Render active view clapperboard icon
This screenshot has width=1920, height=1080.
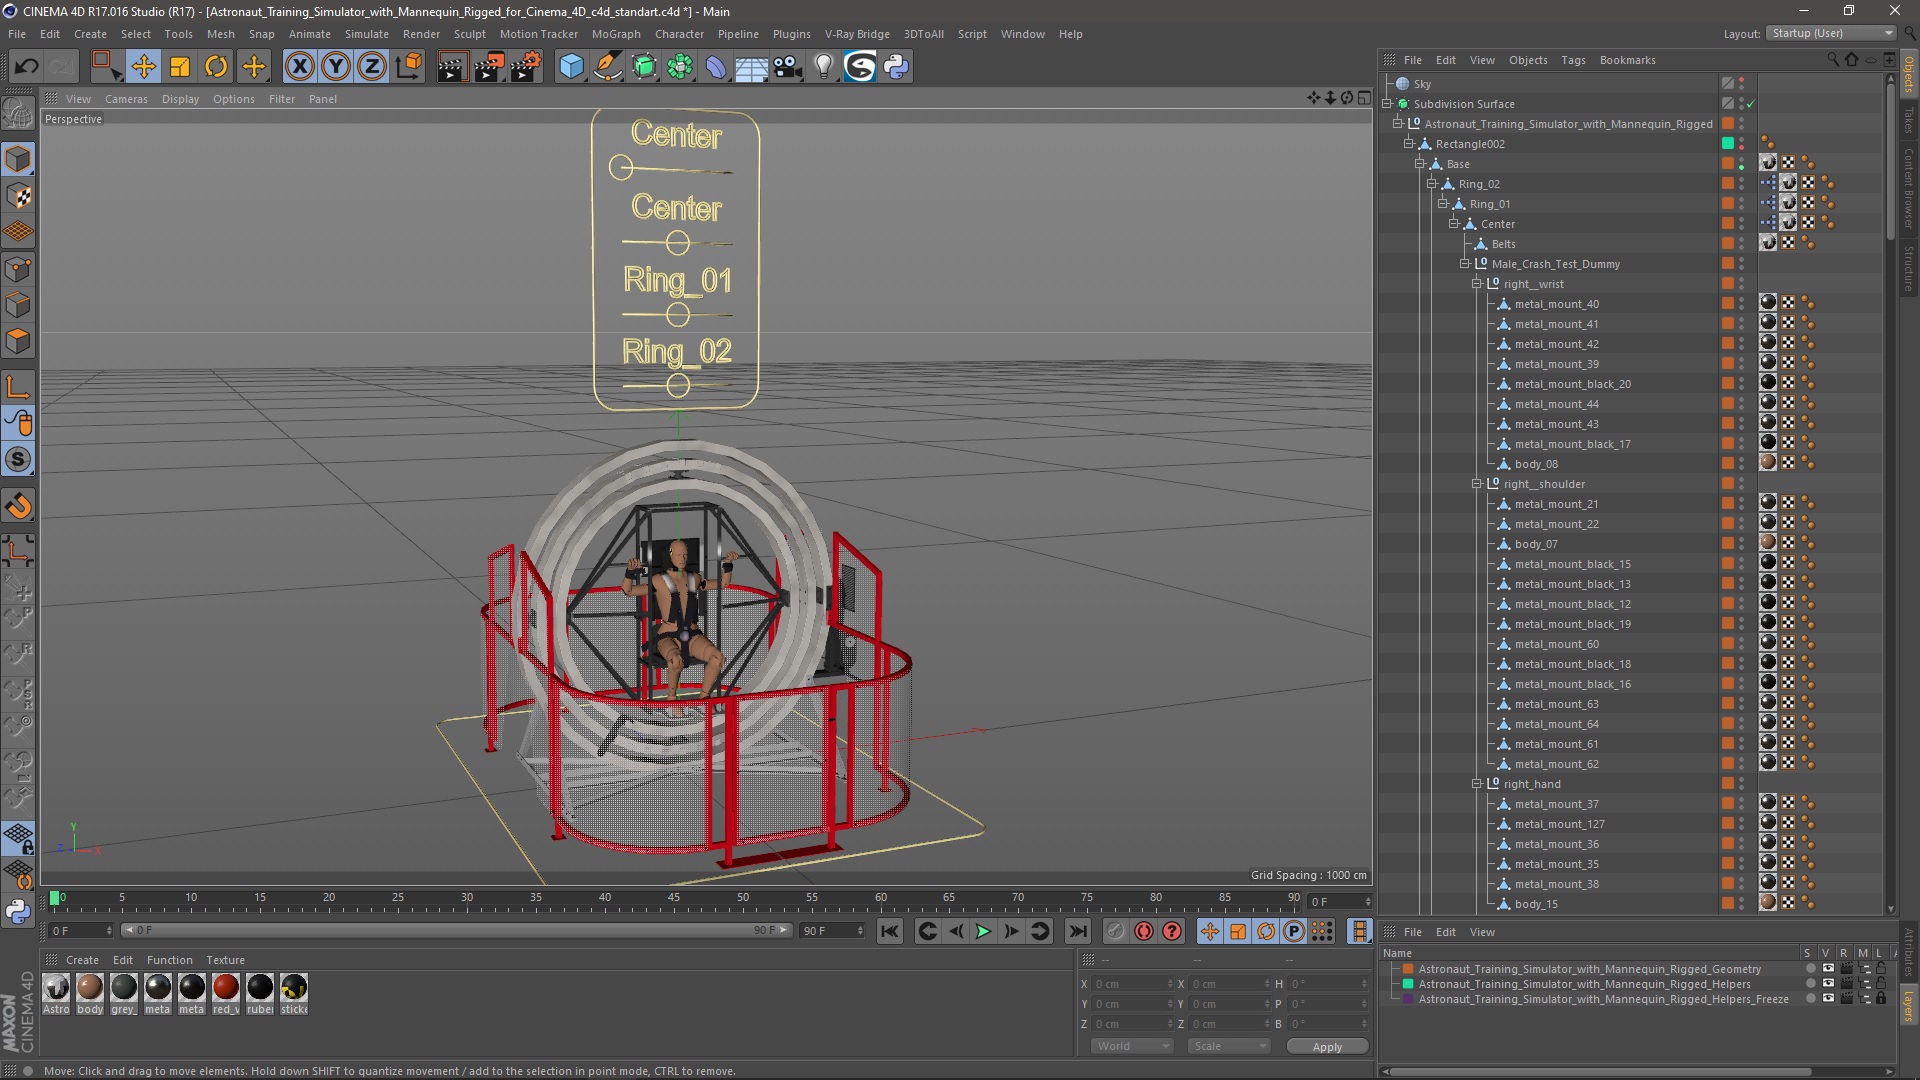(452, 67)
